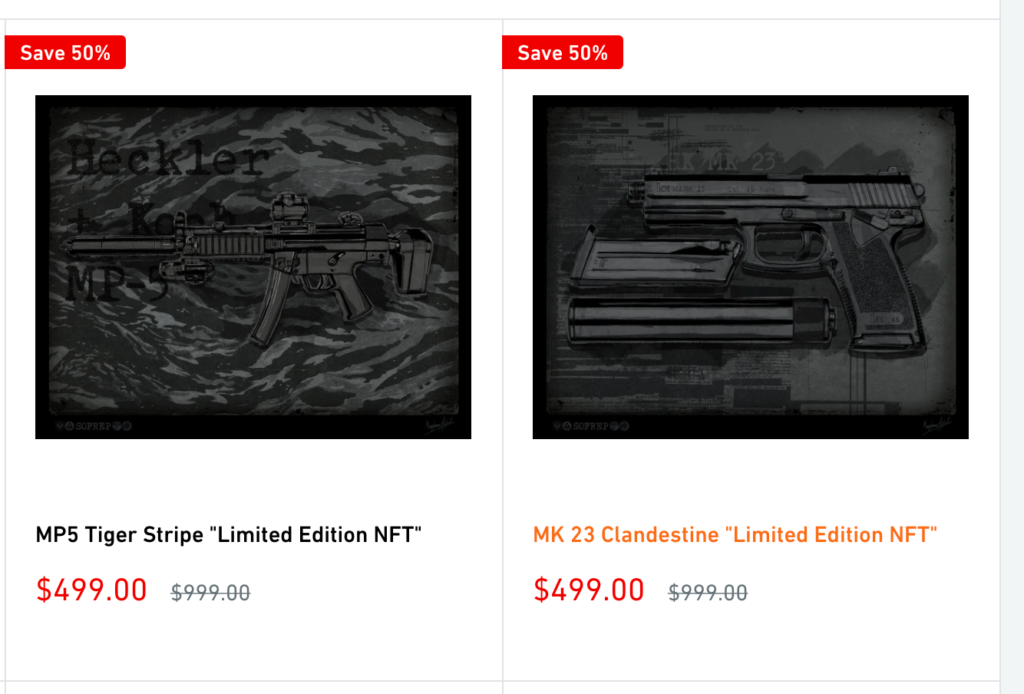The width and height of the screenshot is (1024, 694).
Task: Open the MK 23 Clandestine product link
Action: click(x=735, y=535)
